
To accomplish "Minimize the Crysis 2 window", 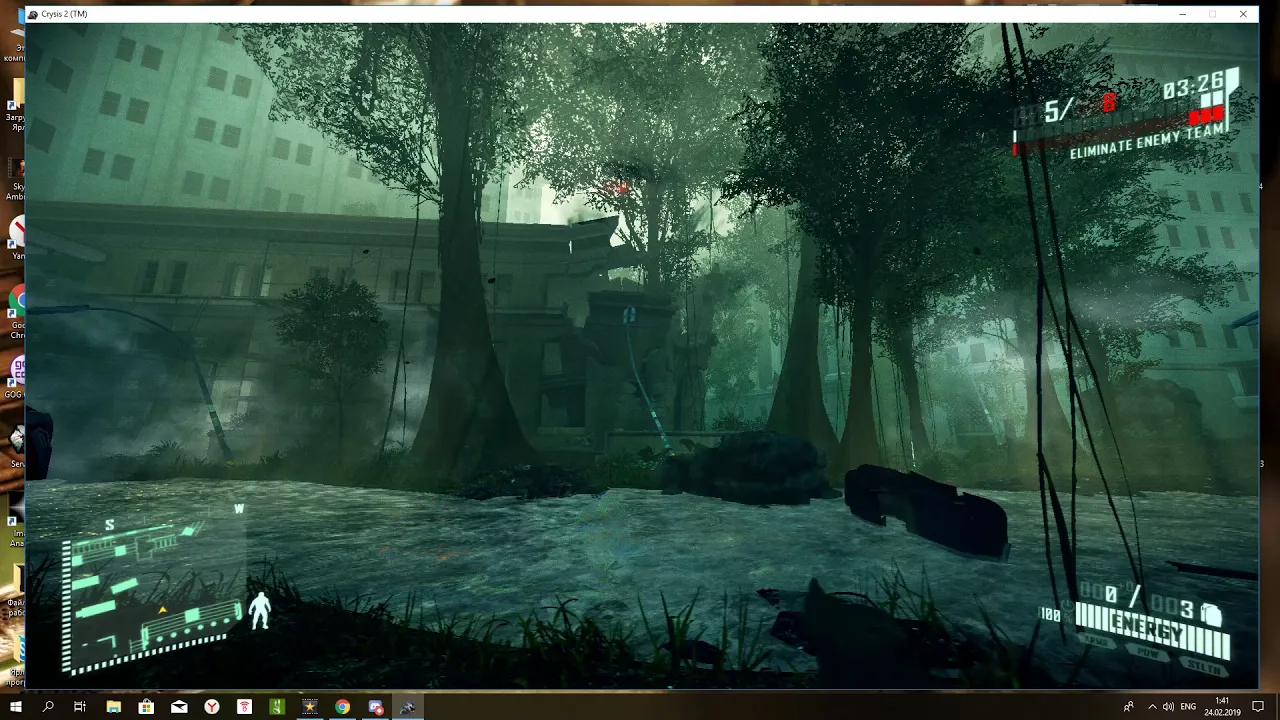I will coord(1182,14).
